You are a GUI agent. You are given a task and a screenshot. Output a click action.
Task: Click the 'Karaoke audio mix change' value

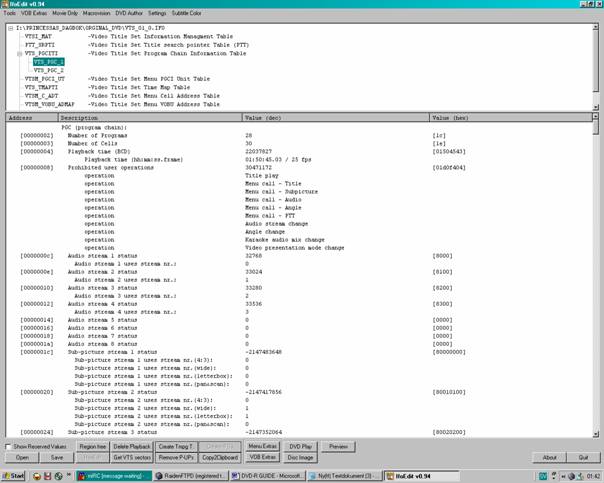pos(285,240)
